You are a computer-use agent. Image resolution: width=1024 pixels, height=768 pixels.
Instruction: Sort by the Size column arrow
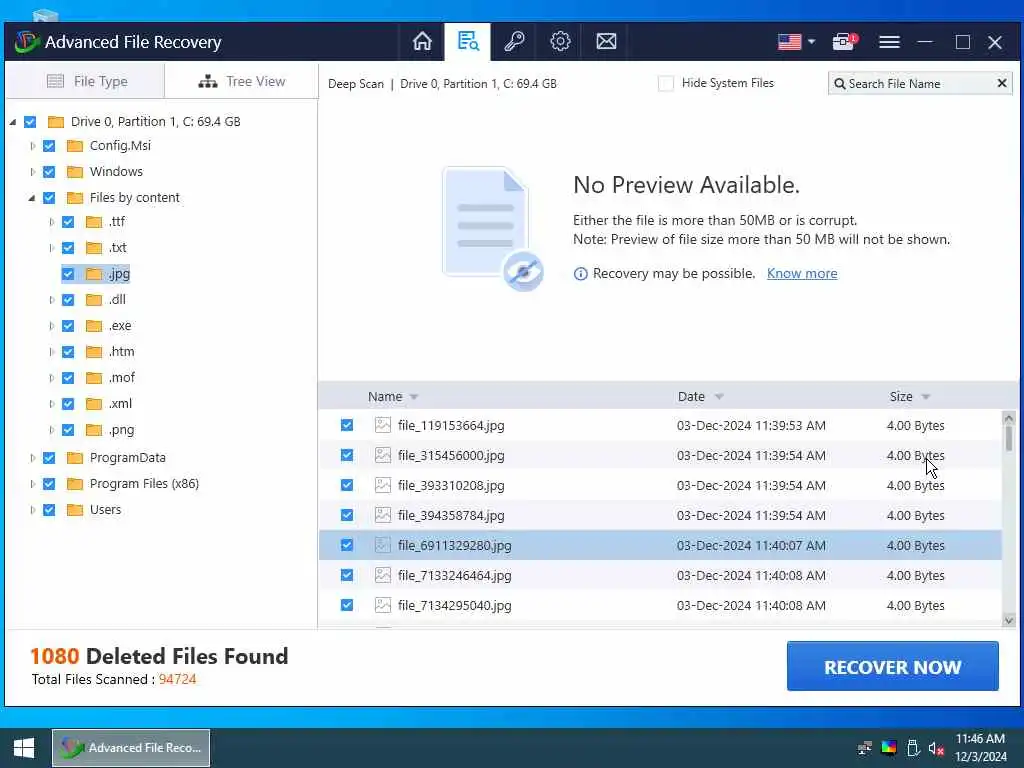(x=925, y=397)
